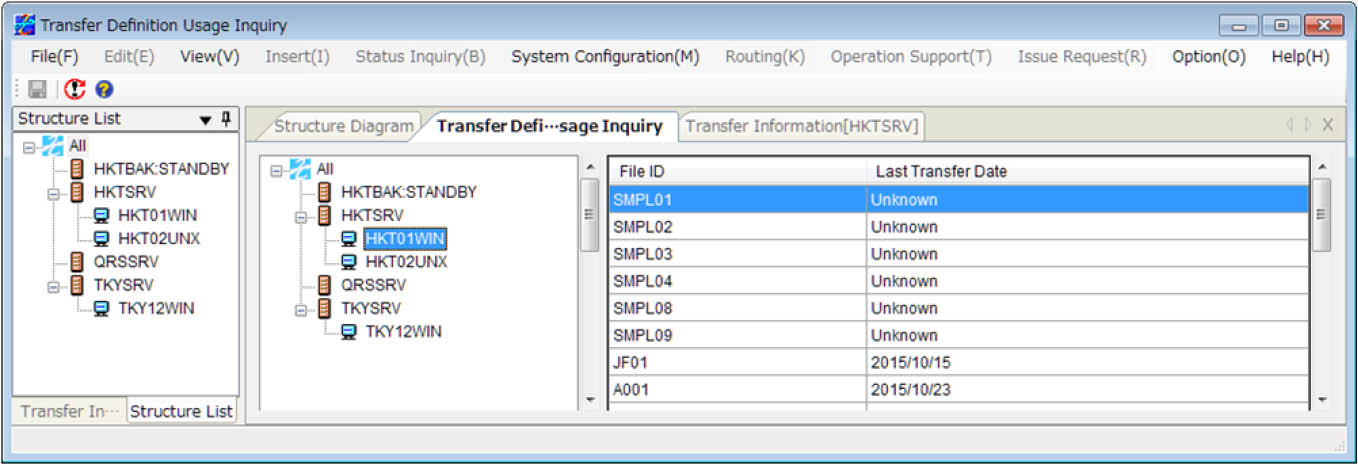Open the View(V) menu
The width and height of the screenshot is (1358, 465).
click(x=209, y=57)
